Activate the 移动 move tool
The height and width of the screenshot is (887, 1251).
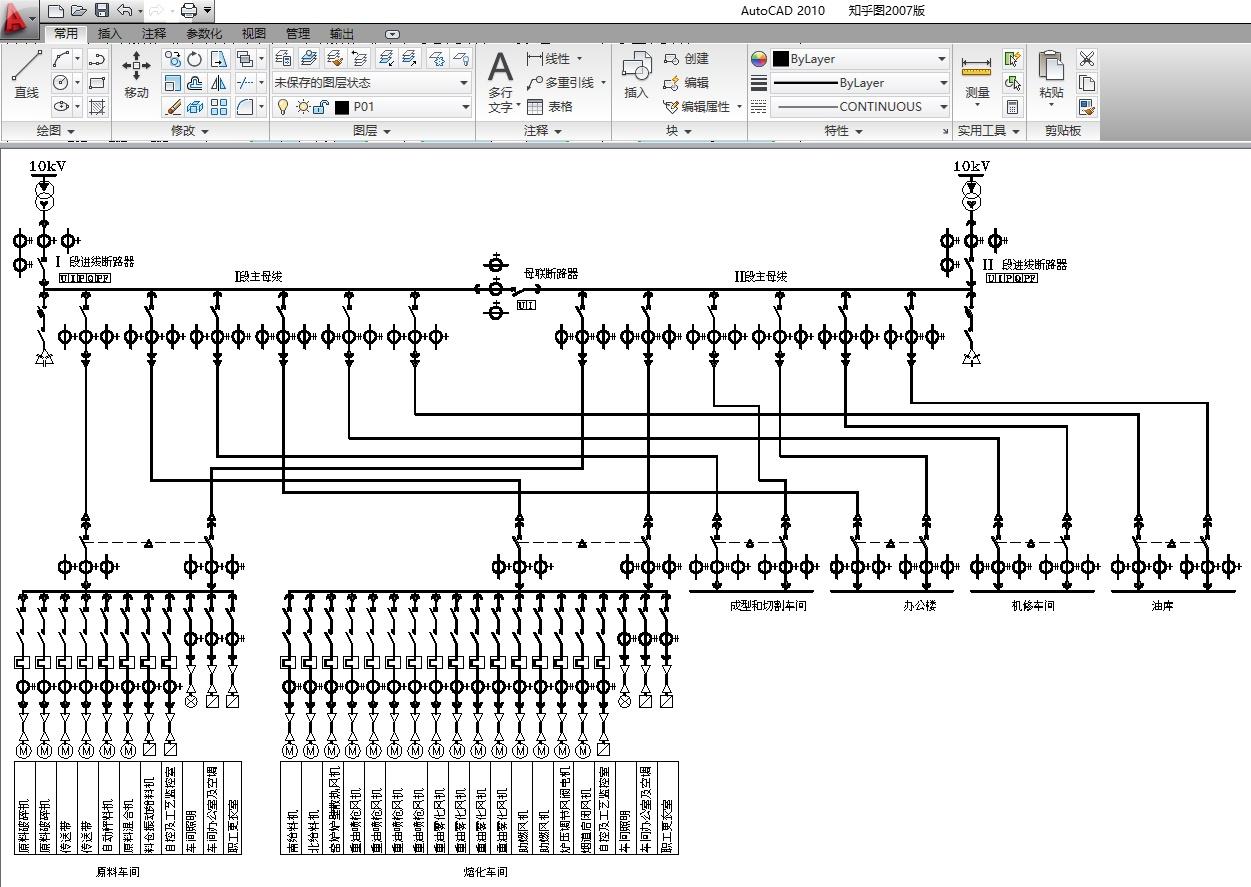pos(136,75)
